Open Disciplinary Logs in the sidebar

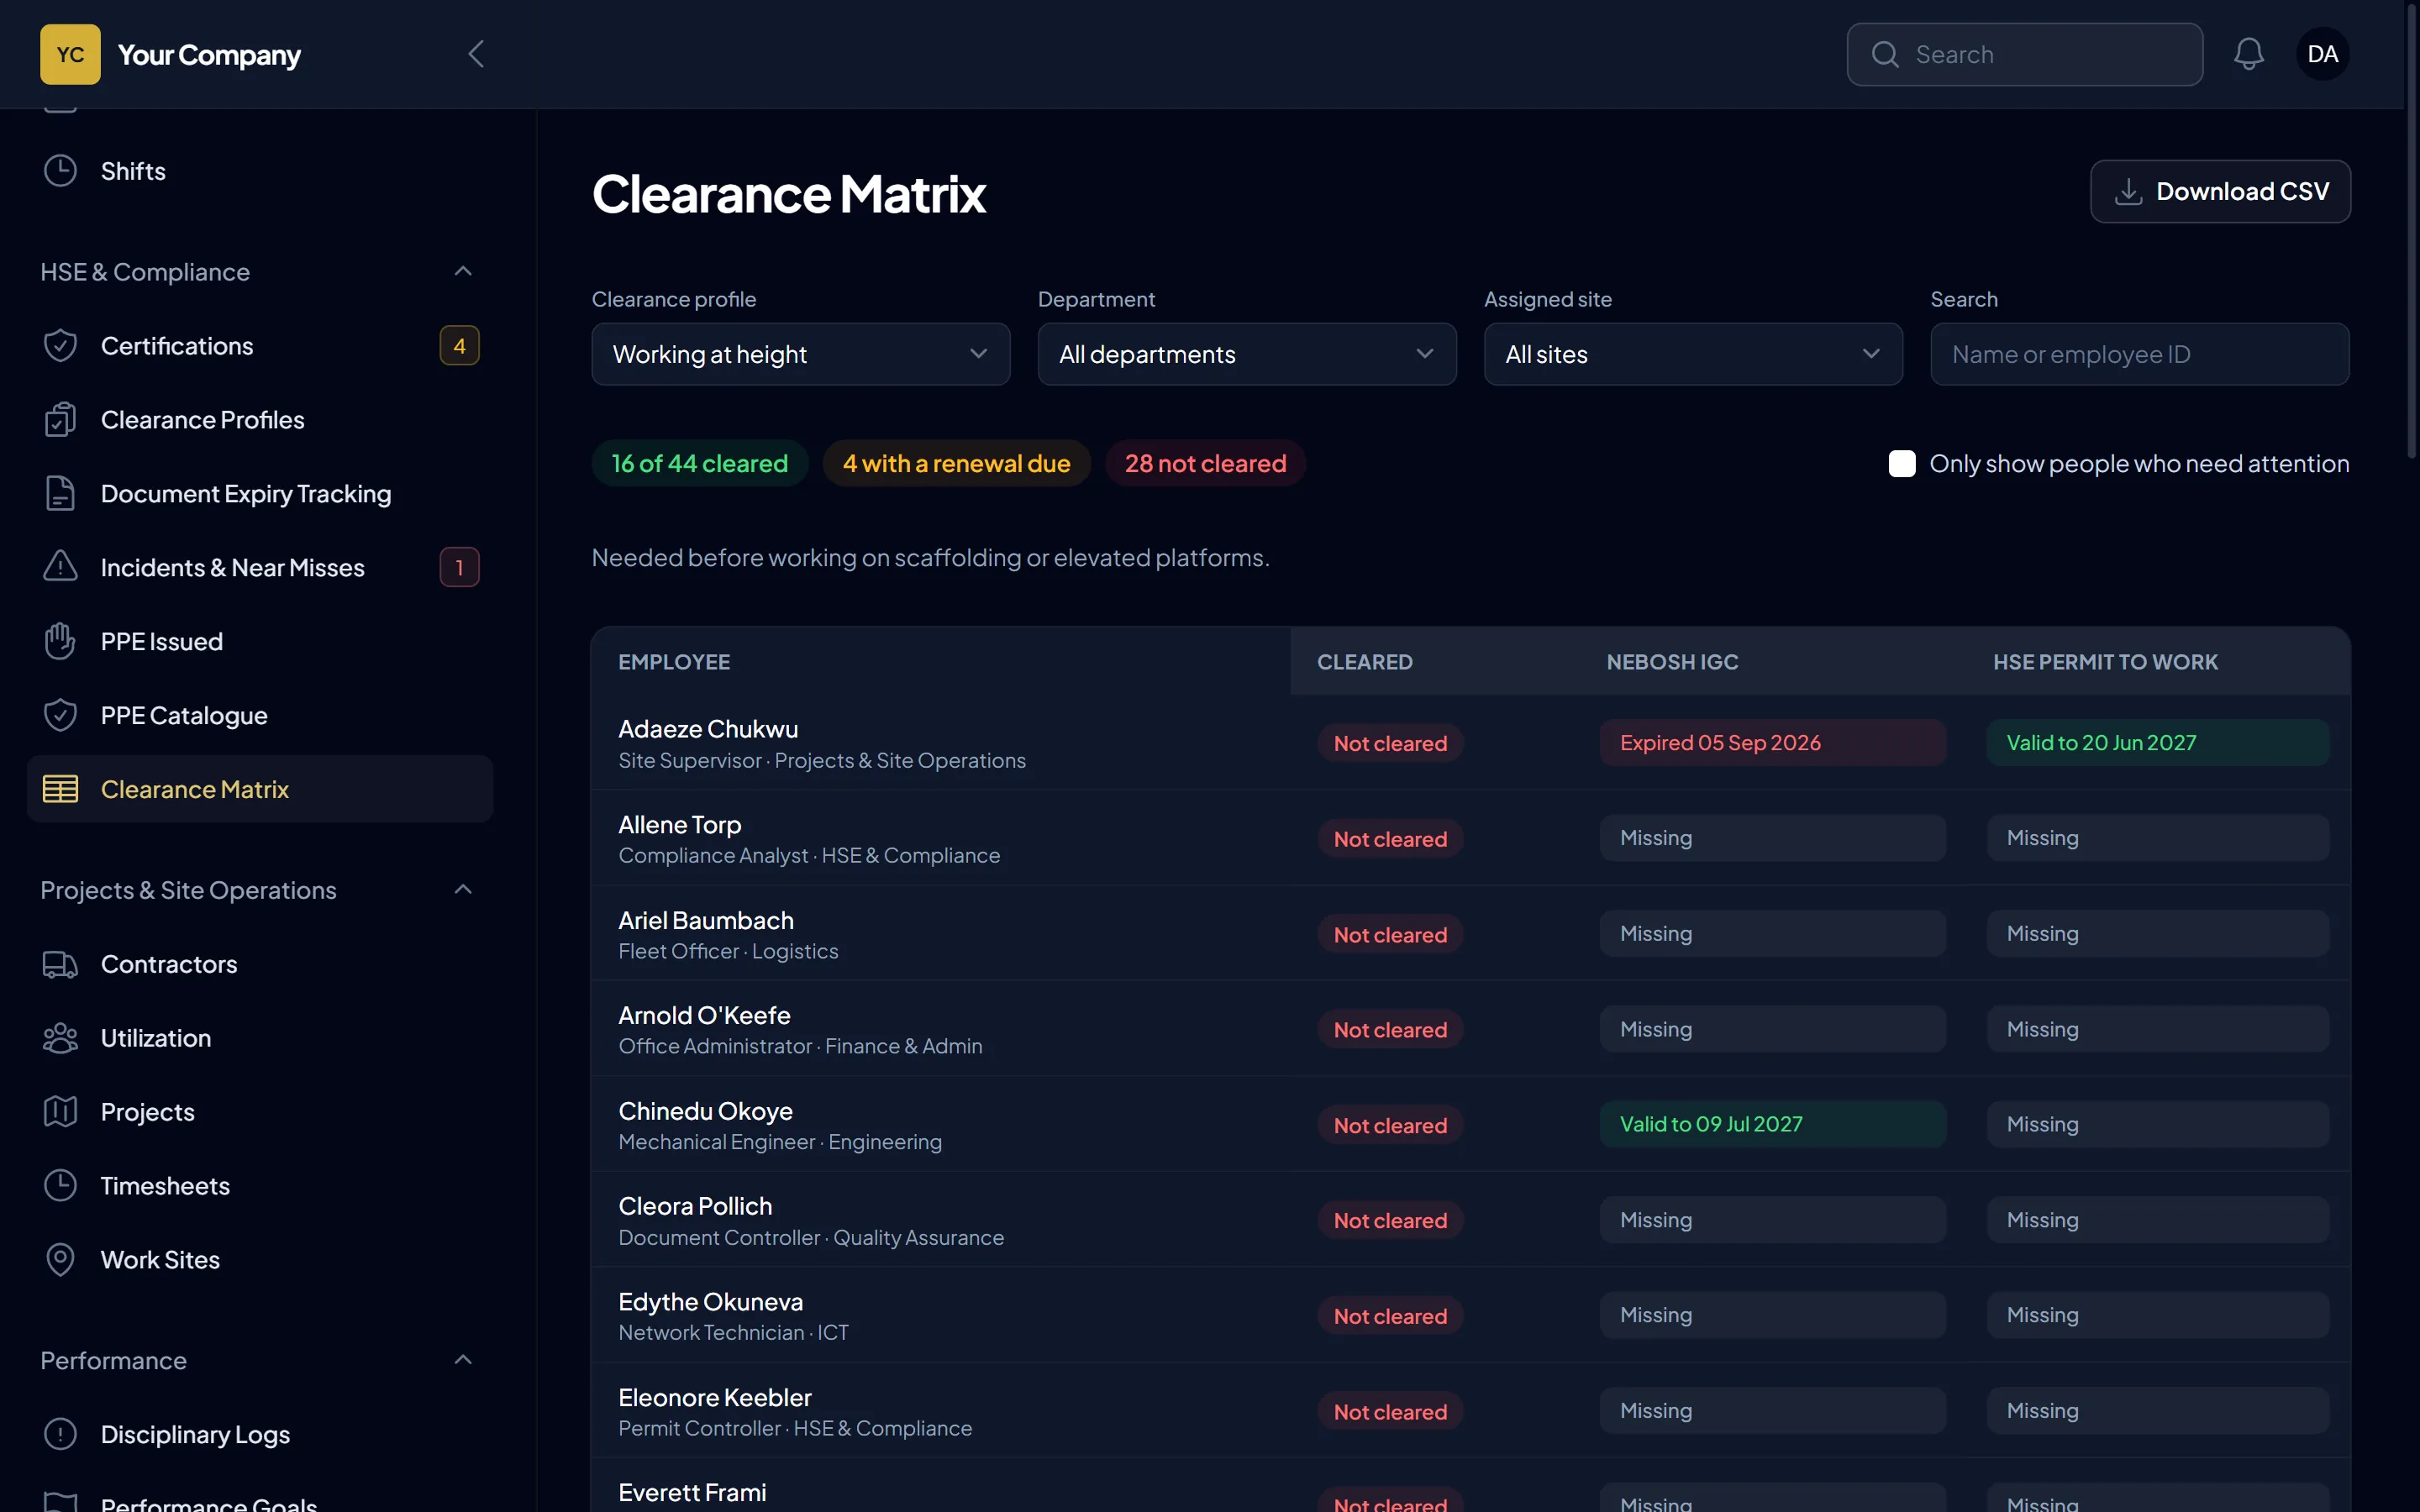coord(260,1434)
